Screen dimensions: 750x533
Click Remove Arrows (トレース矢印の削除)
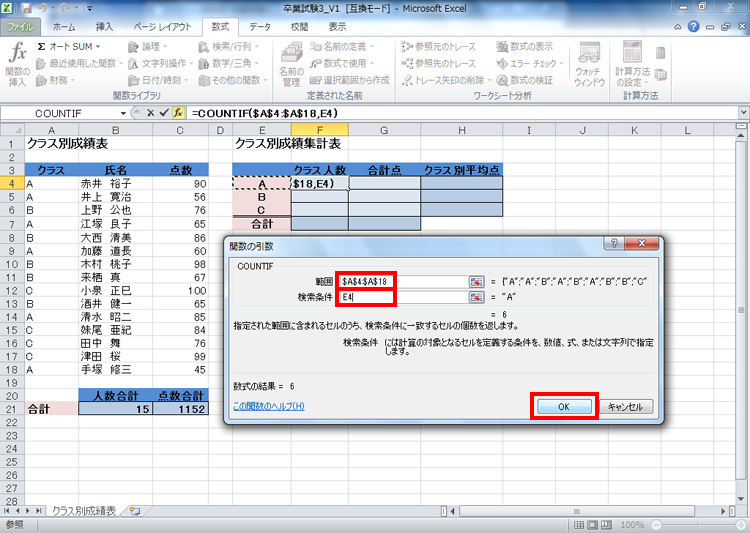point(447,80)
